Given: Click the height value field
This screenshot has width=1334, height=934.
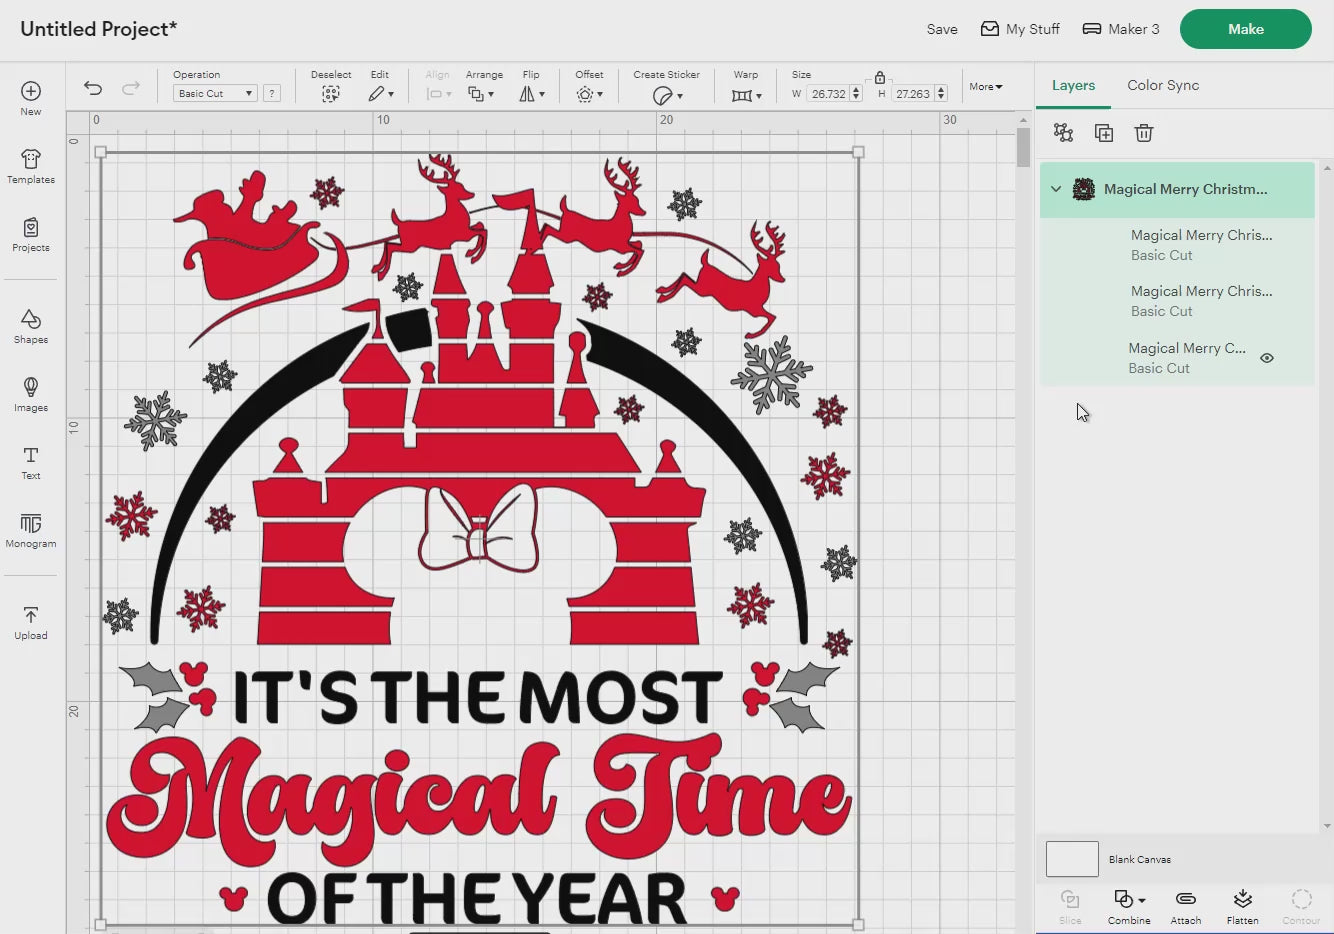Looking at the screenshot, I should coord(912,94).
